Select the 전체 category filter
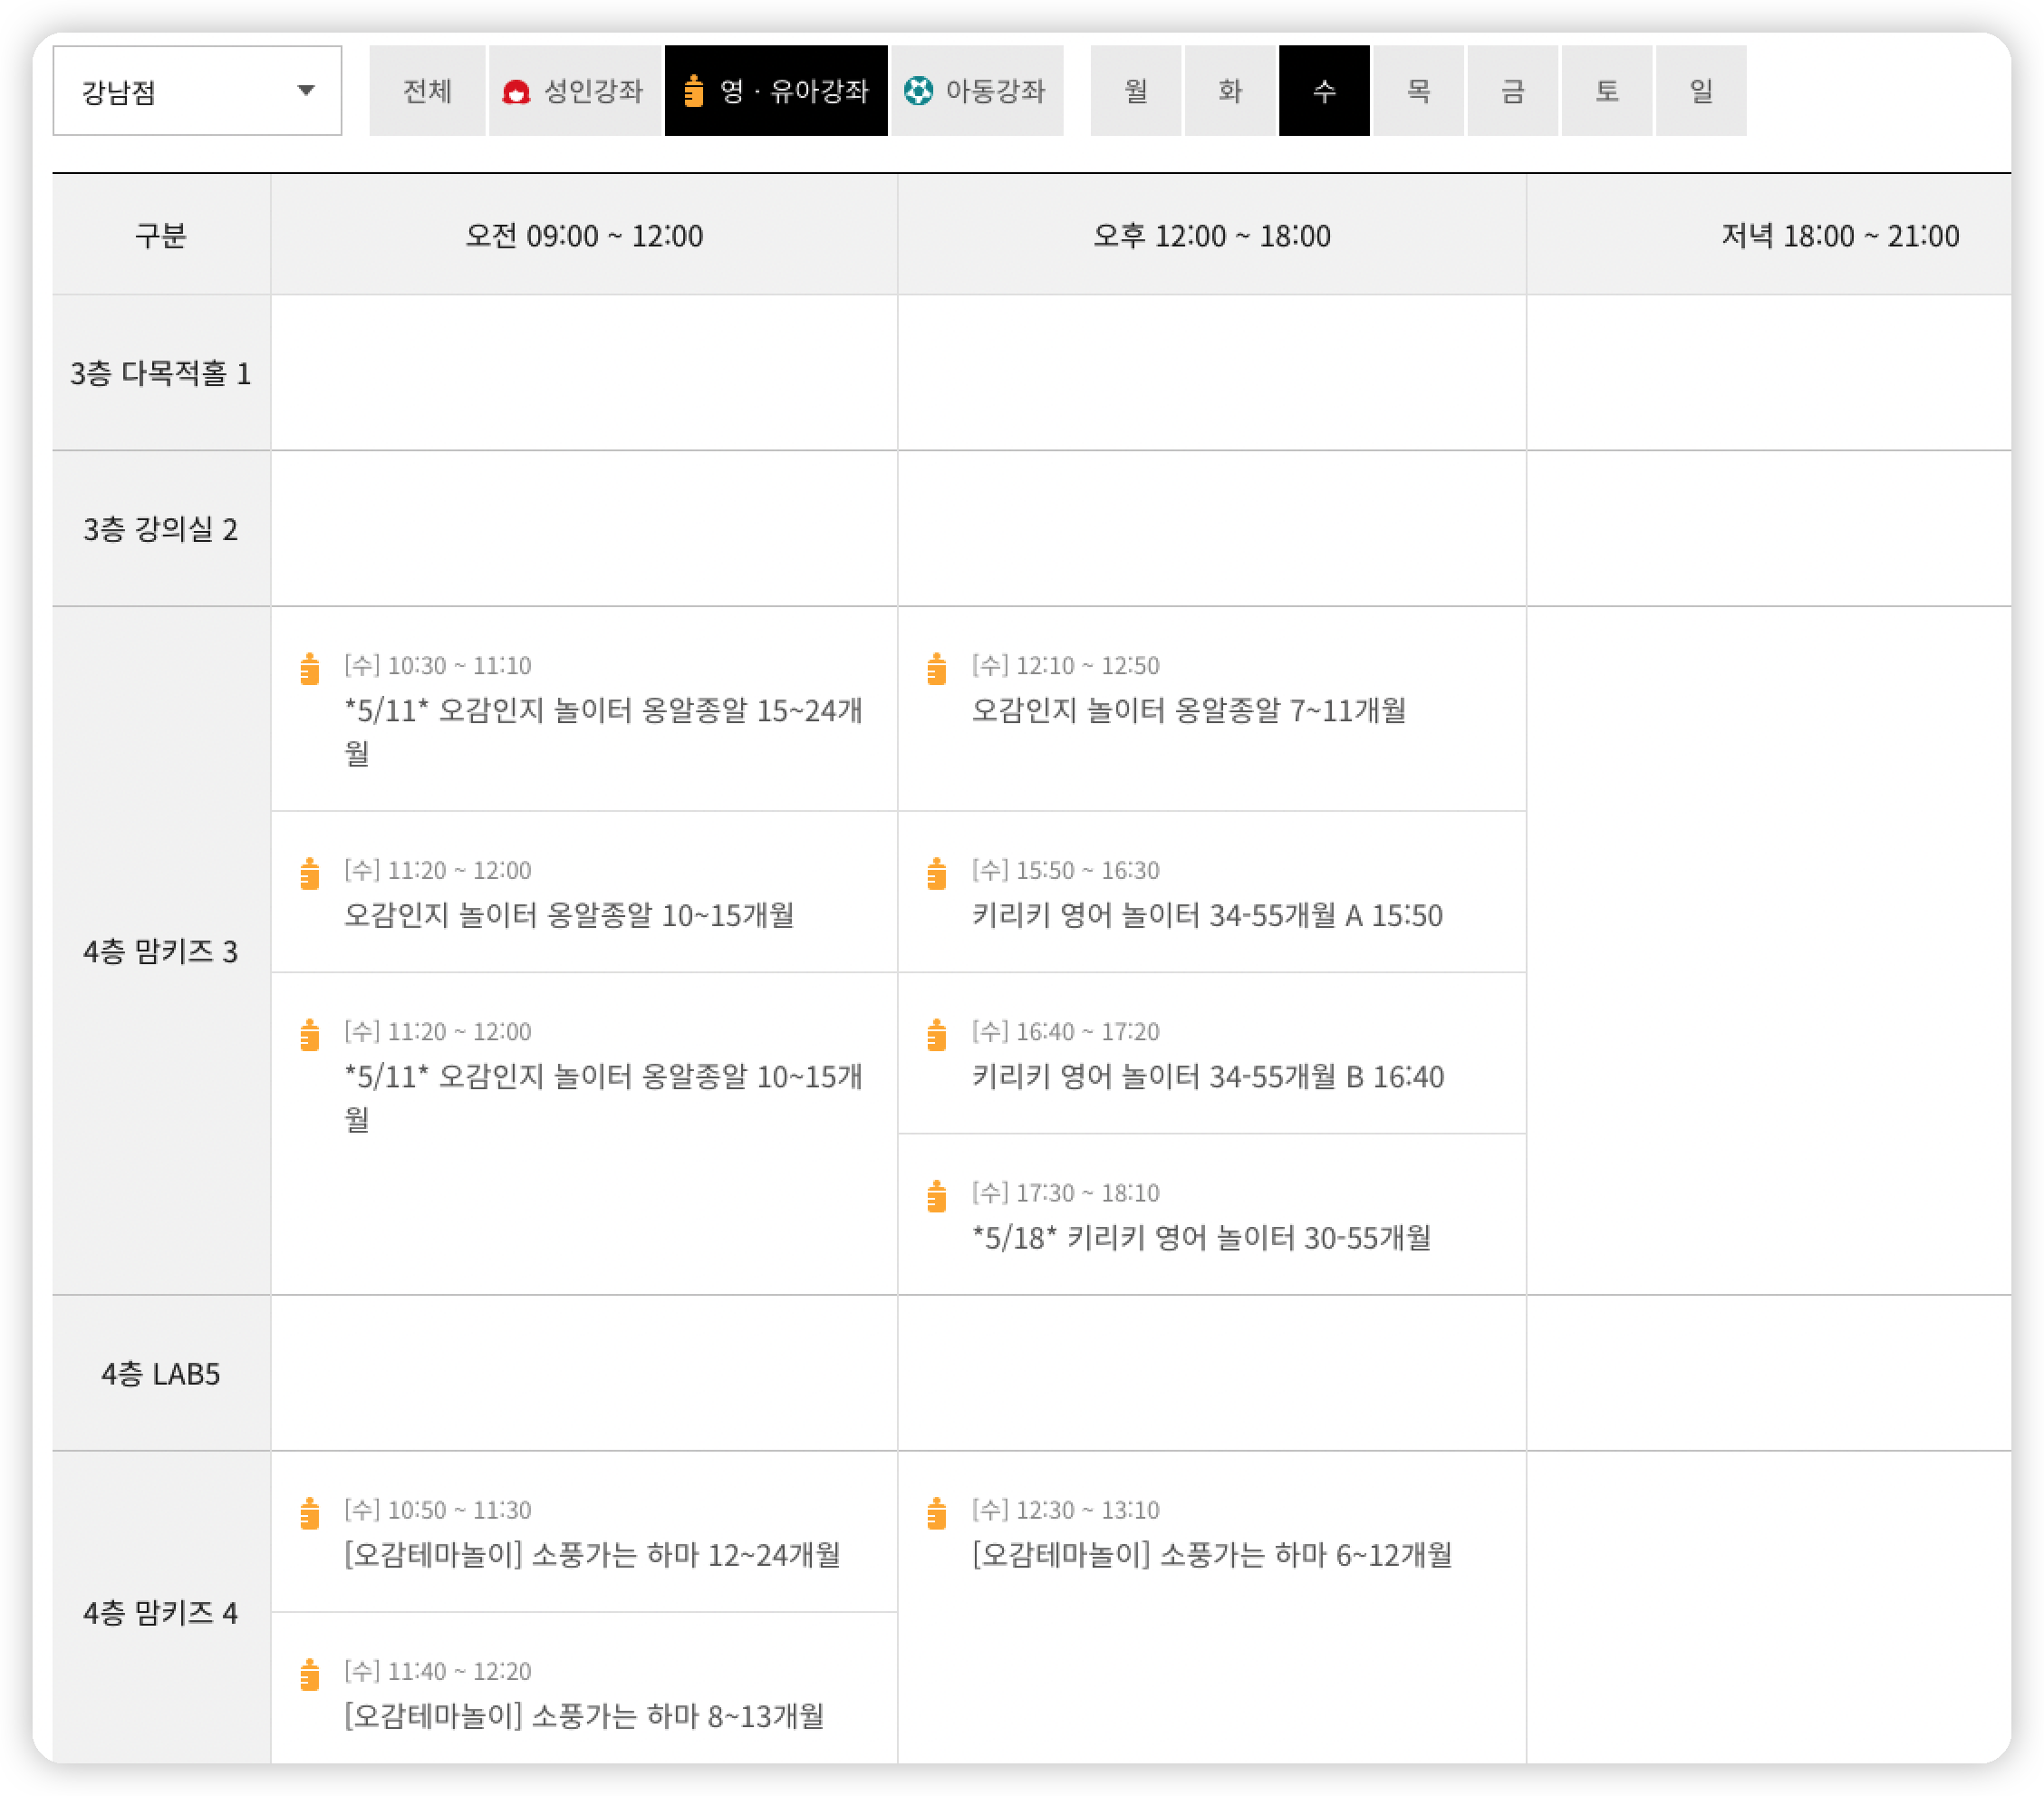The image size is (2044, 1796). point(427,91)
